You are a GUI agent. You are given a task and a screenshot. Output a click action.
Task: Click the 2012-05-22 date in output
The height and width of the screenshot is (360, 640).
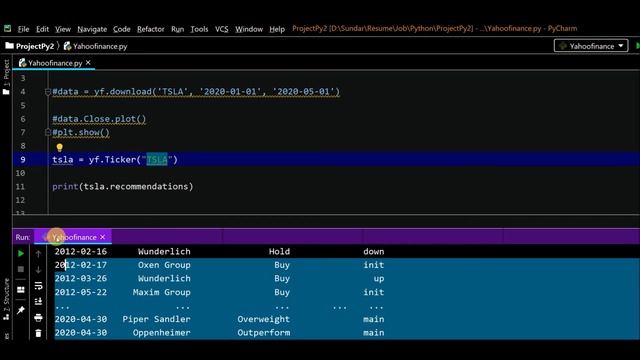coord(81,292)
